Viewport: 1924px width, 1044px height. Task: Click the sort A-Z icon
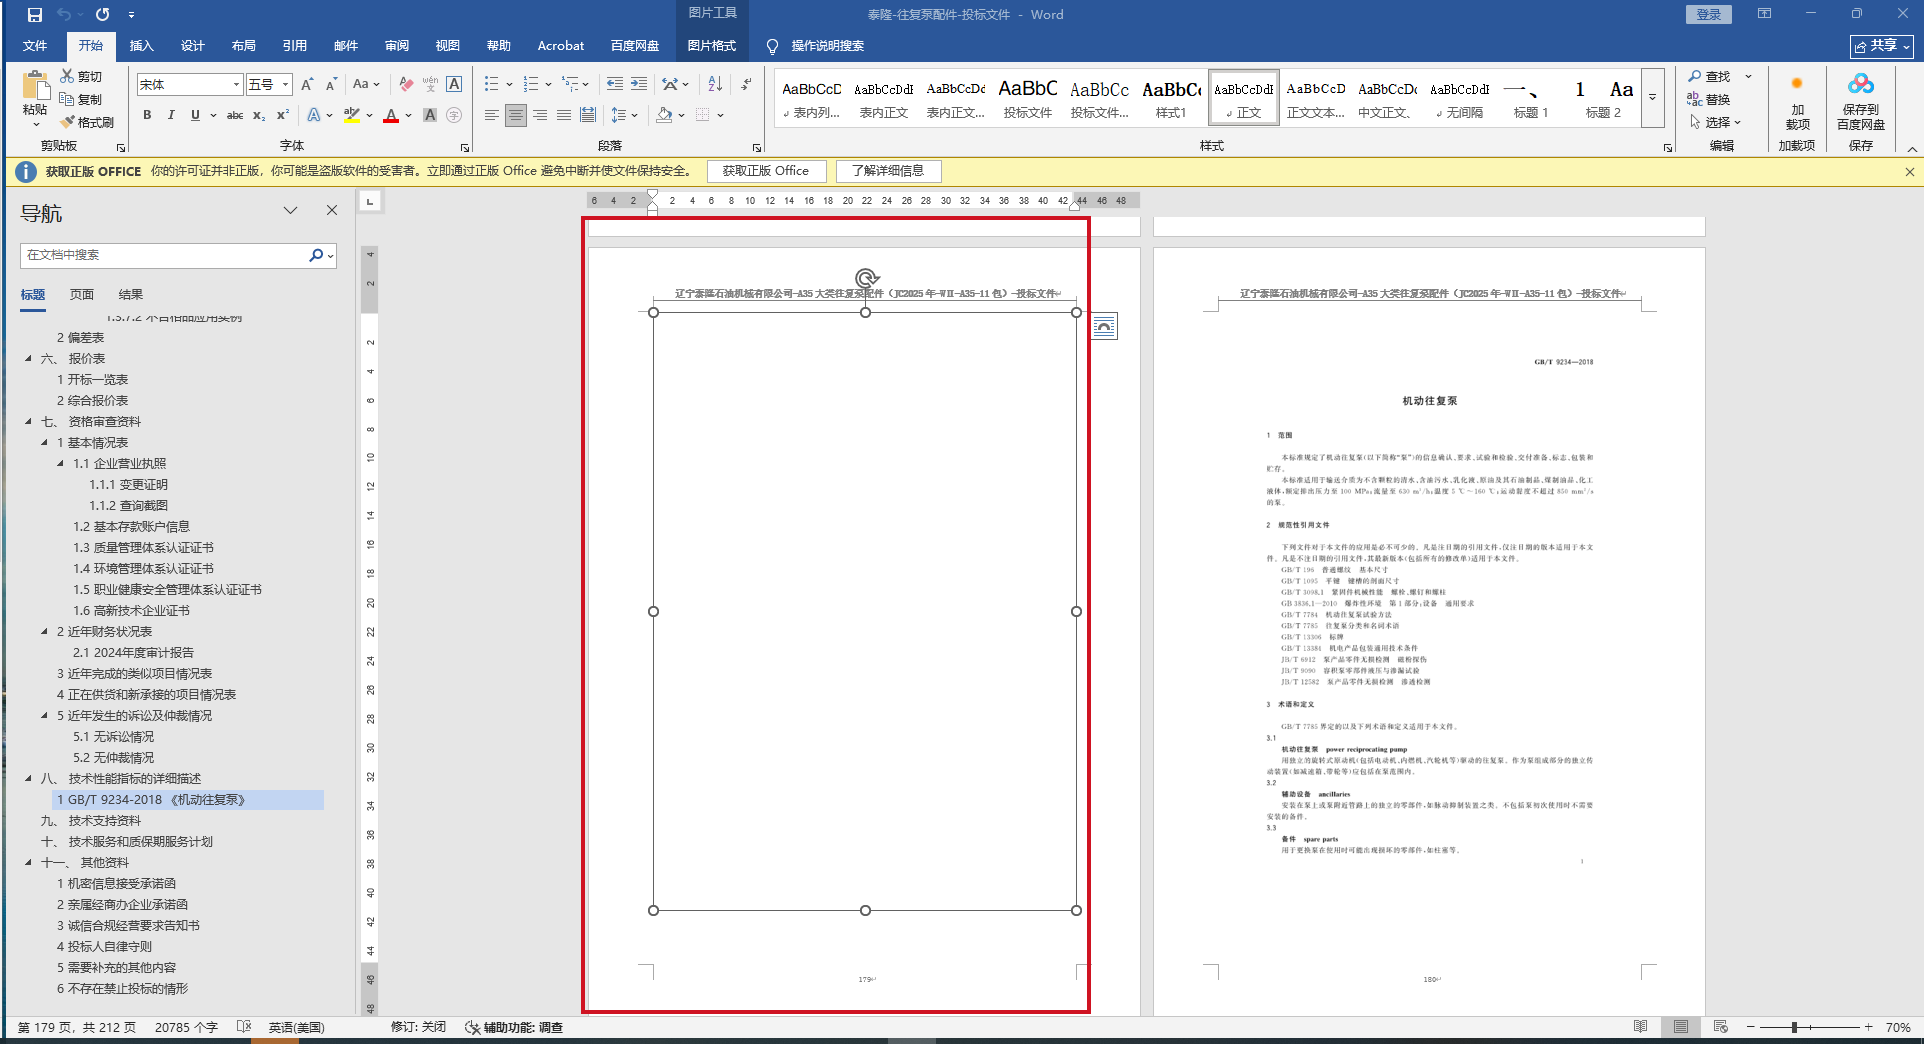(x=715, y=85)
